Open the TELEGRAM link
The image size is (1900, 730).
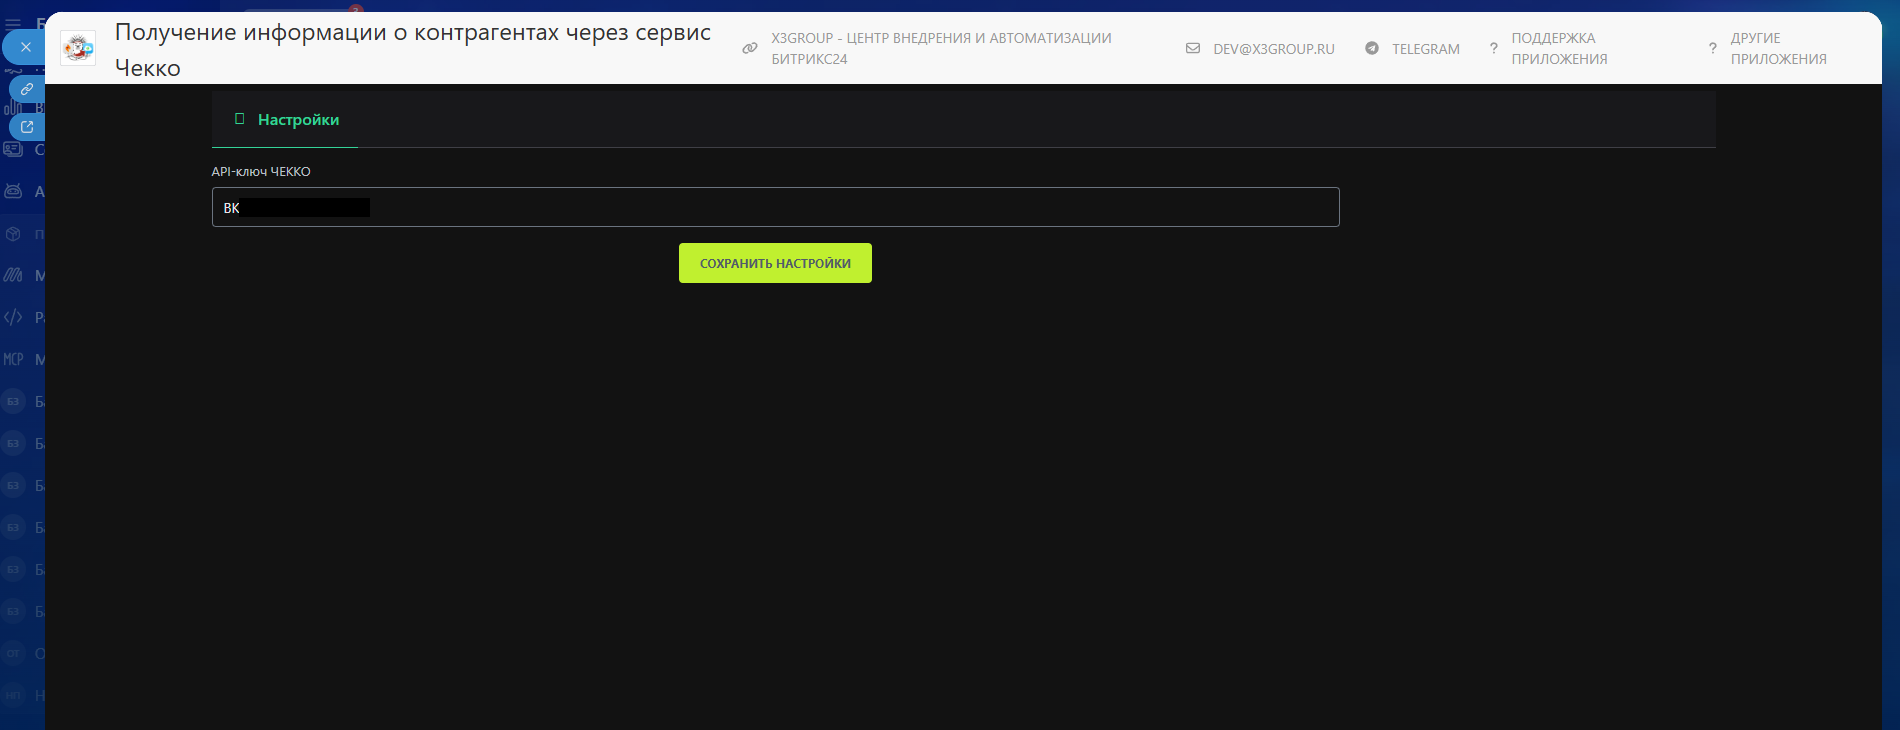(1426, 49)
